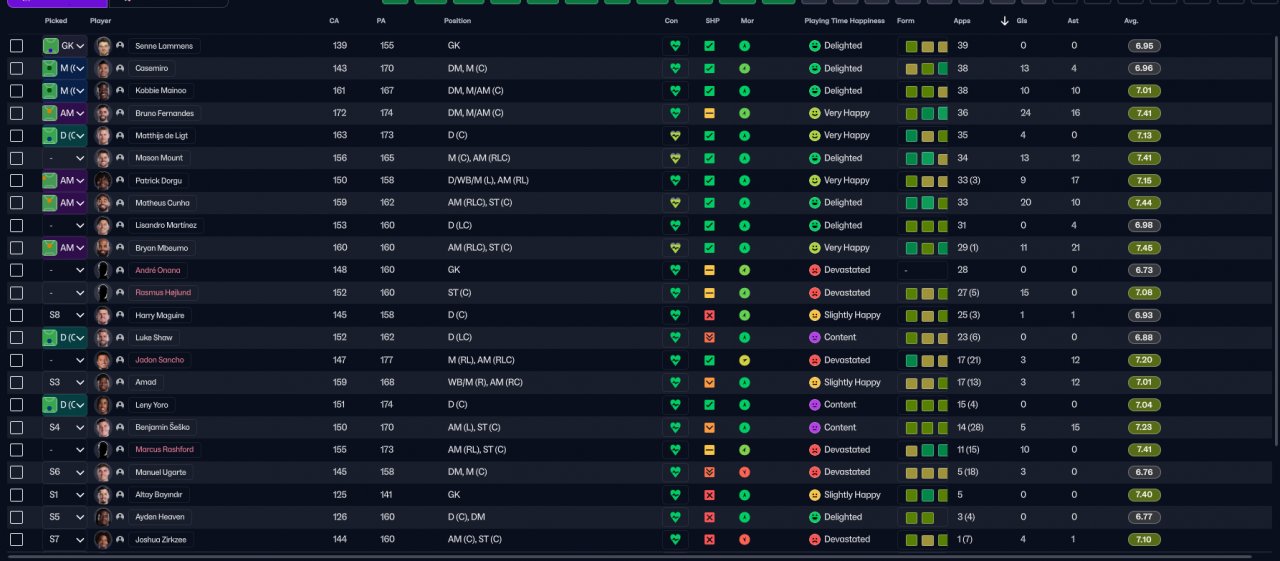Click Jadon Sancho's yellow morale icon
The width and height of the screenshot is (1280, 561).
point(744,360)
